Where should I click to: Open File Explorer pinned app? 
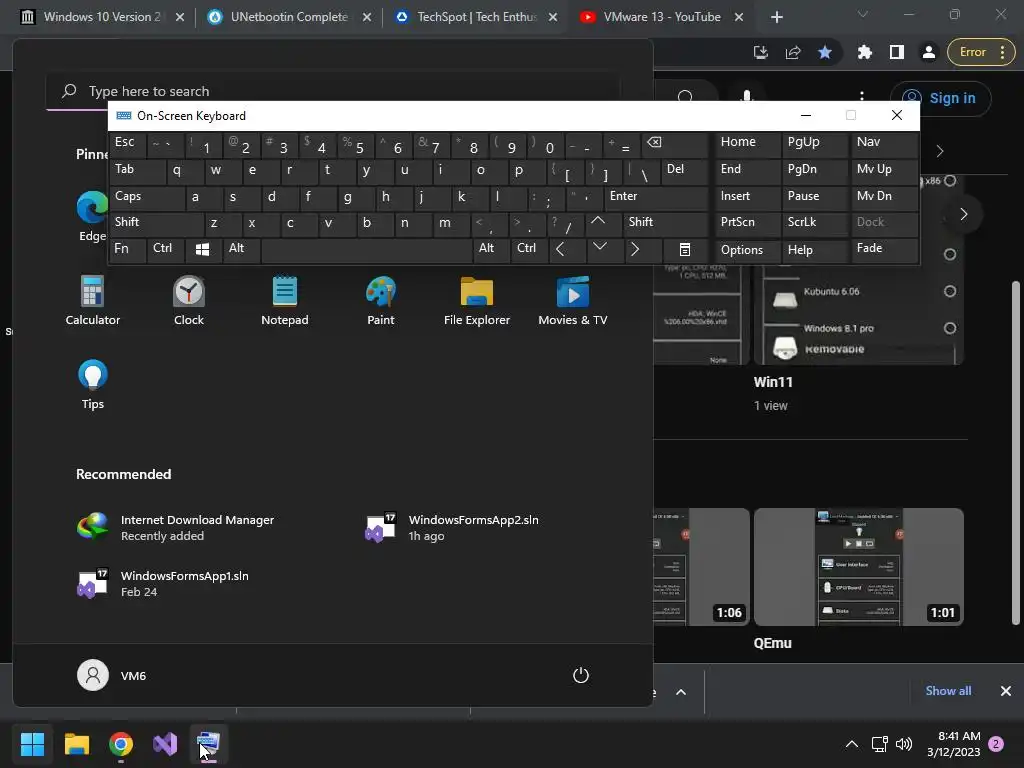point(477,301)
